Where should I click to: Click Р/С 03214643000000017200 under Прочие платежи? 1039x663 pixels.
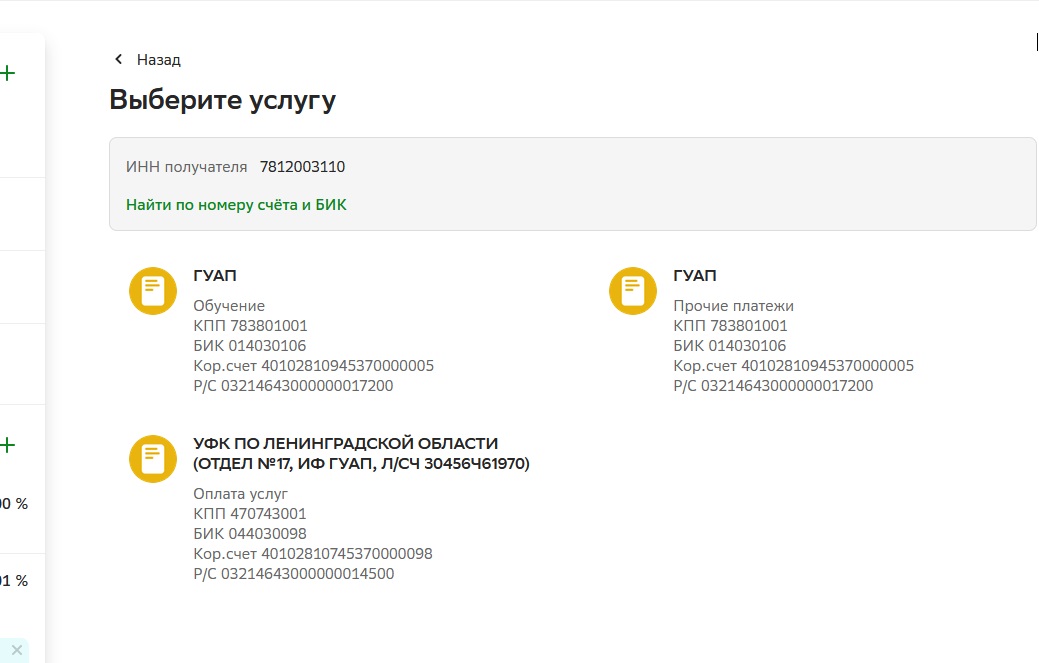pyautogui.click(x=773, y=385)
